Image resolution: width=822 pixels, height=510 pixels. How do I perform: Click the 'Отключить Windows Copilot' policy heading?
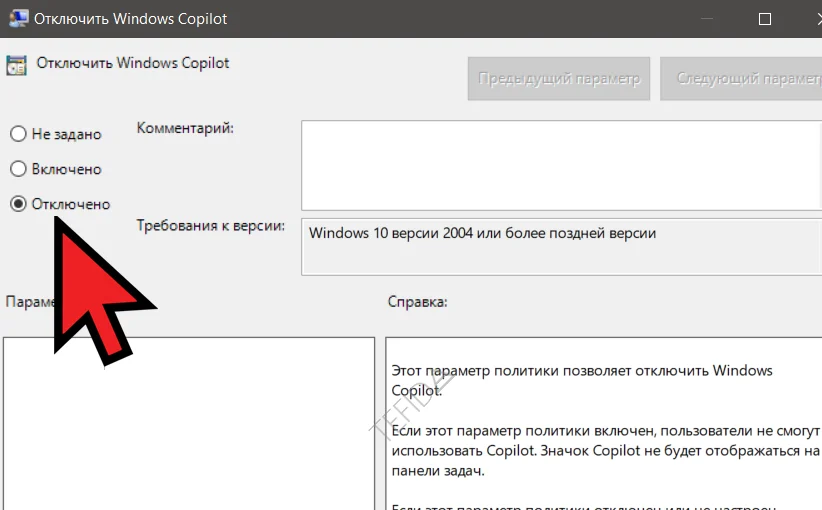point(133,63)
